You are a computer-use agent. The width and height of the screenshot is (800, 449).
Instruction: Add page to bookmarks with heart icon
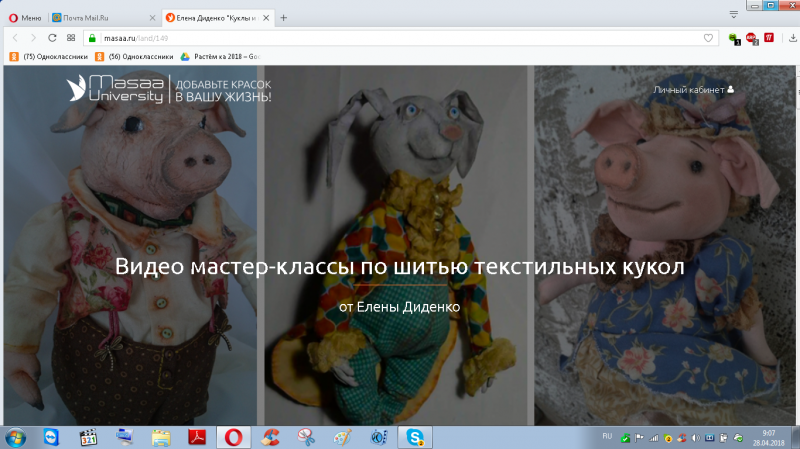(x=708, y=38)
